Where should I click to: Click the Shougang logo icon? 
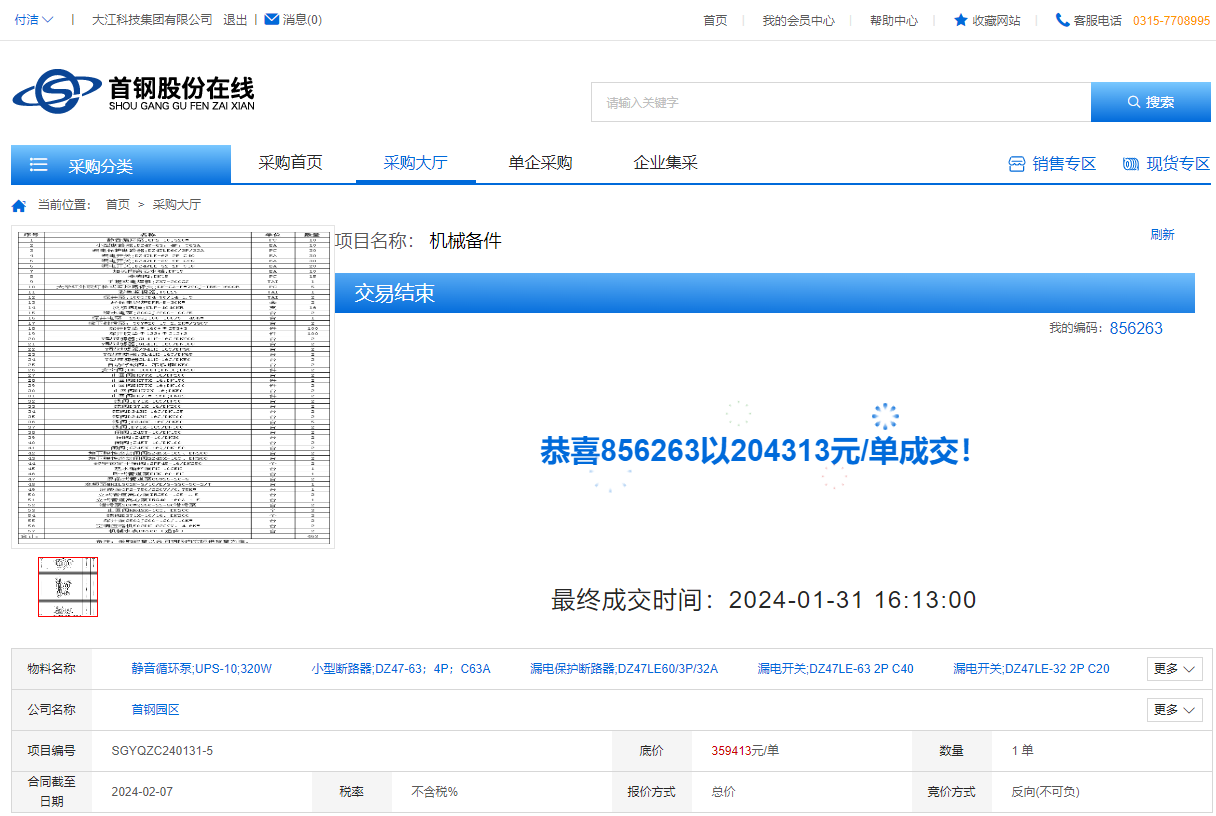[57, 92]
